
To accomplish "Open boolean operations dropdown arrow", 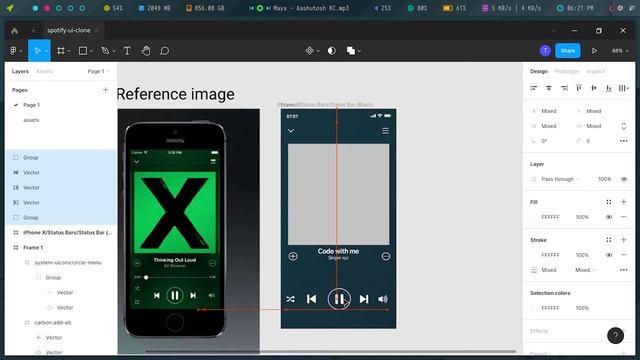I will pos(359,51).
